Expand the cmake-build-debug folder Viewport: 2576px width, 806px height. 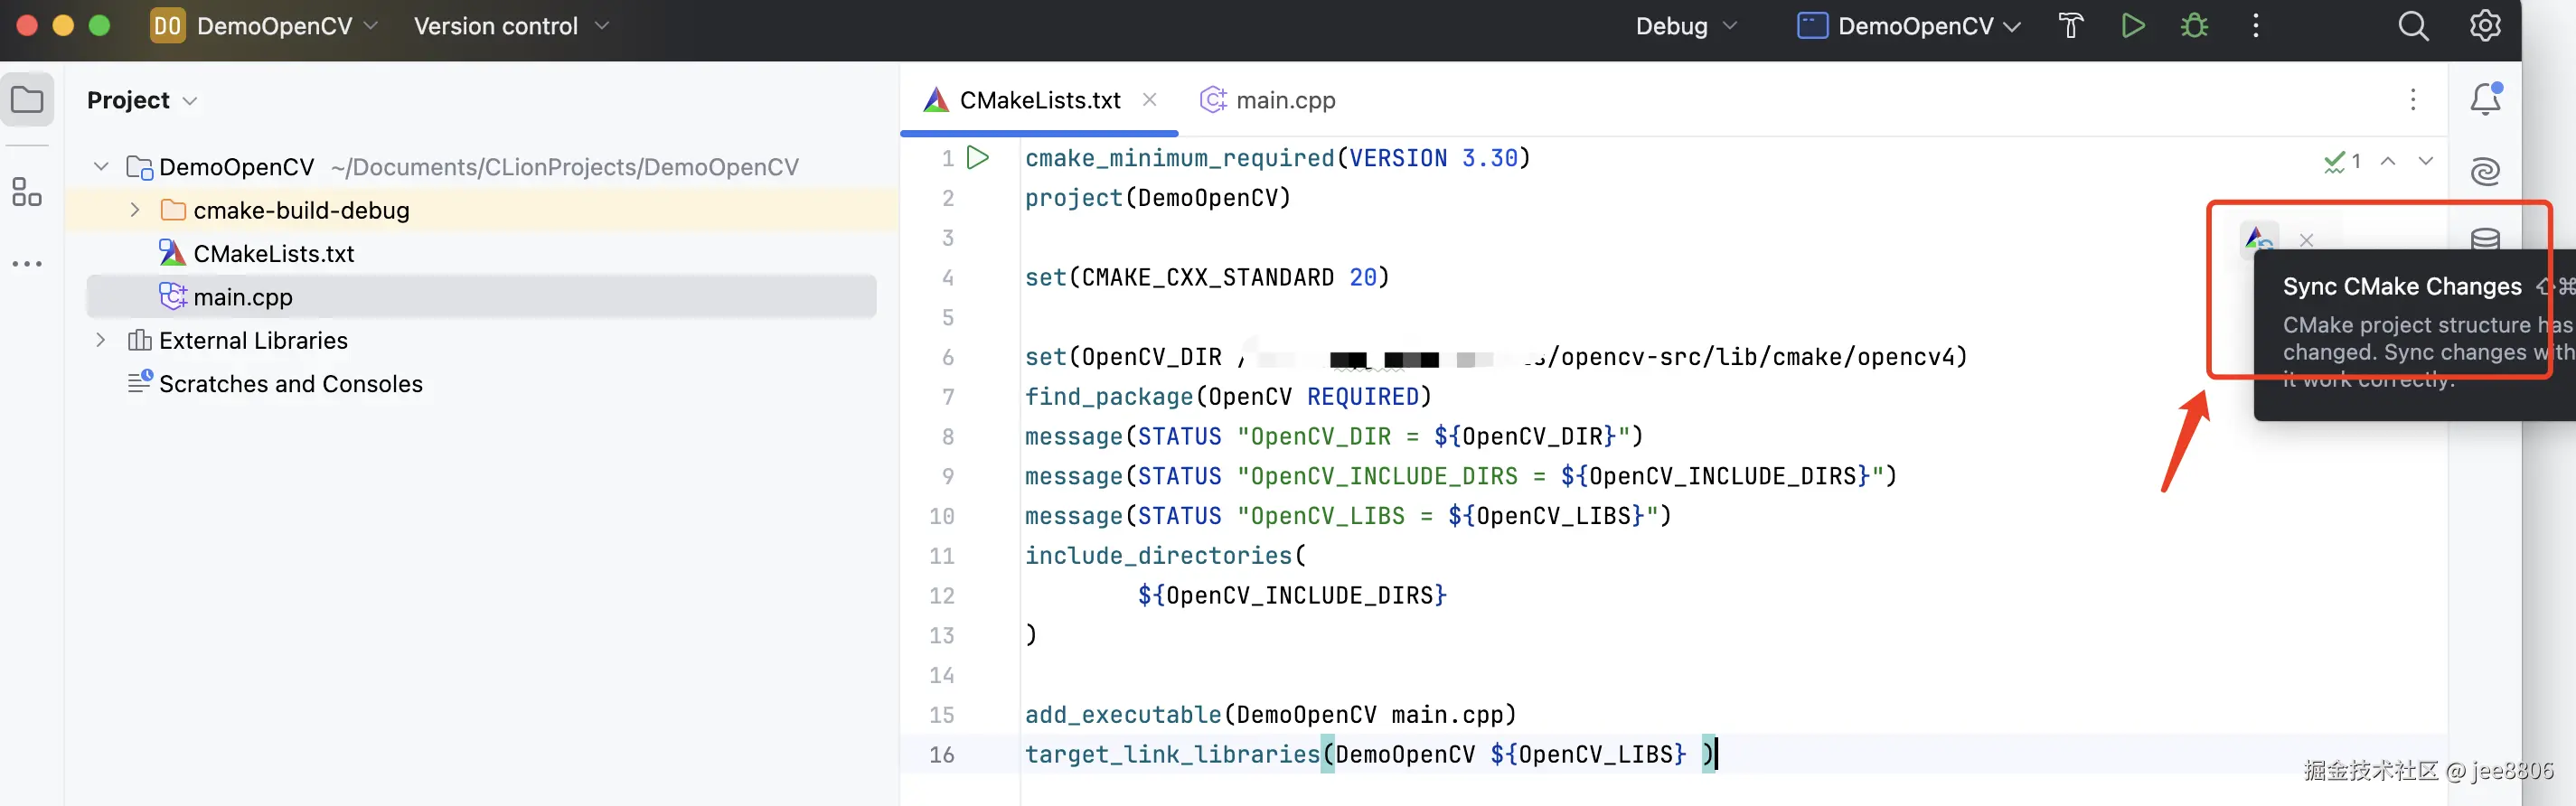(135, 210)
